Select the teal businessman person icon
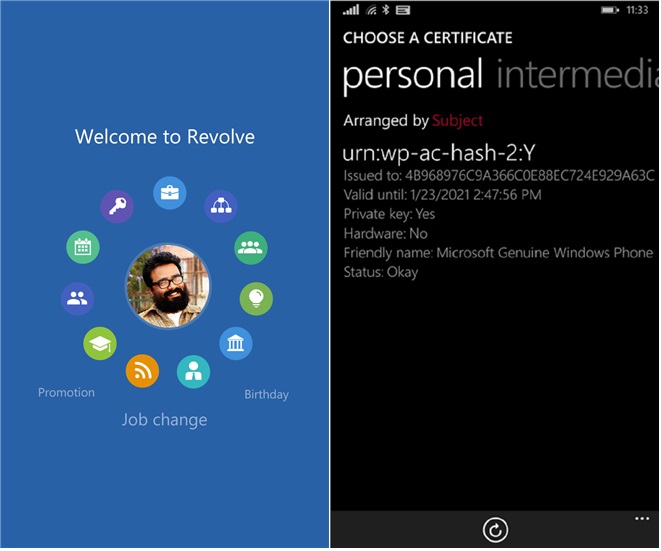661x551 pixels. [193, 372]
